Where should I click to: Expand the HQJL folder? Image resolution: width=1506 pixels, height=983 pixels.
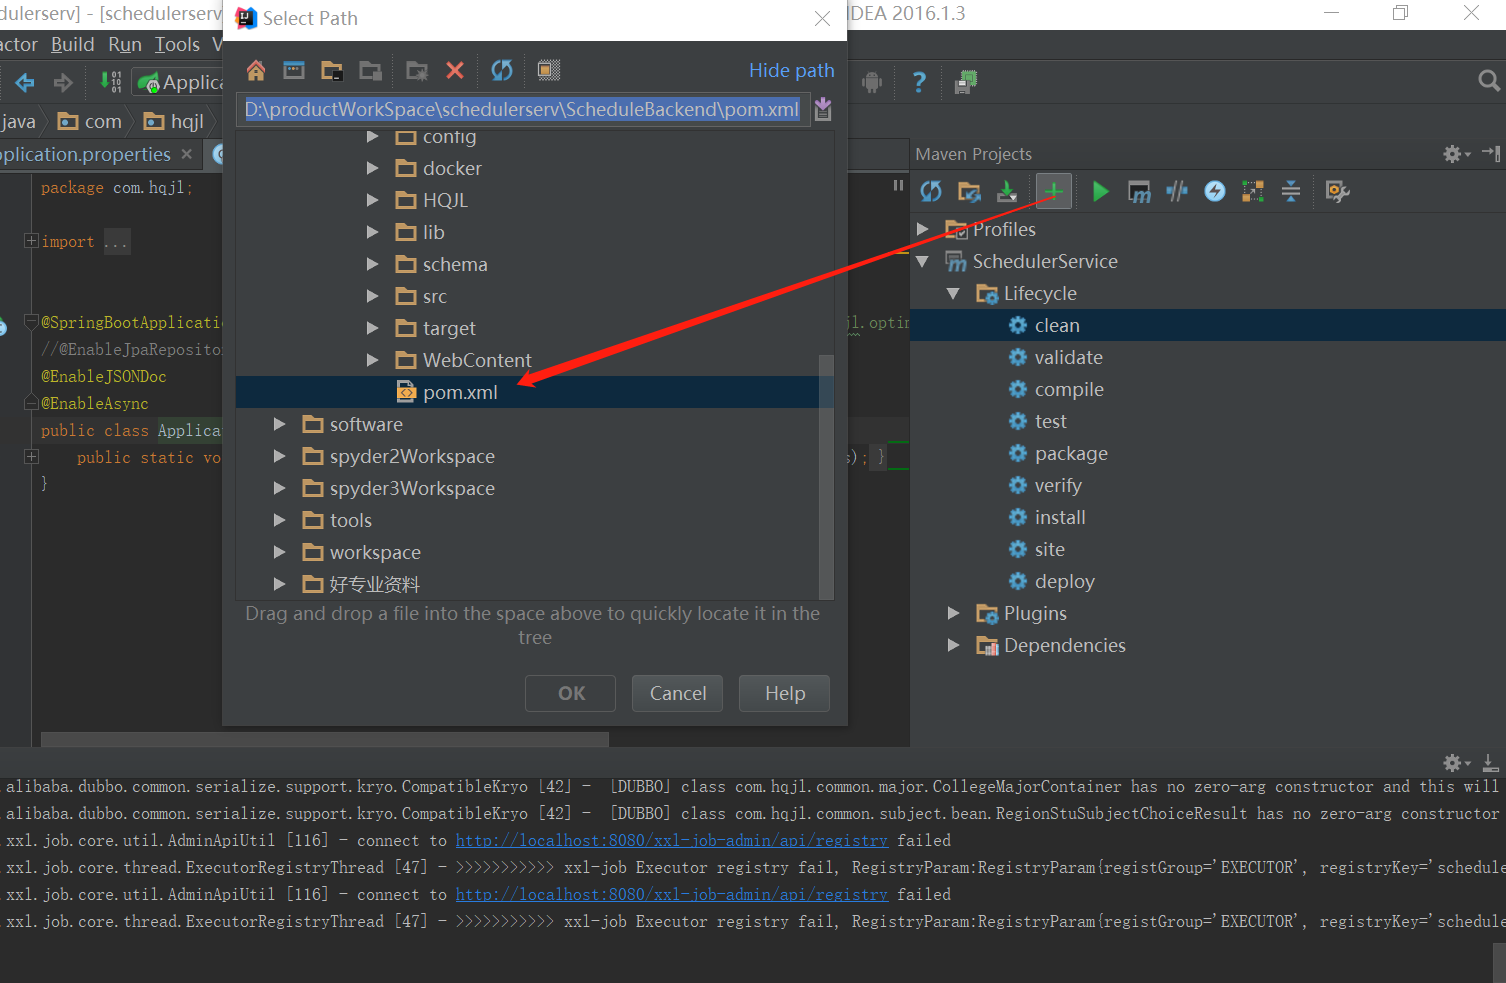tap(373, 200)
